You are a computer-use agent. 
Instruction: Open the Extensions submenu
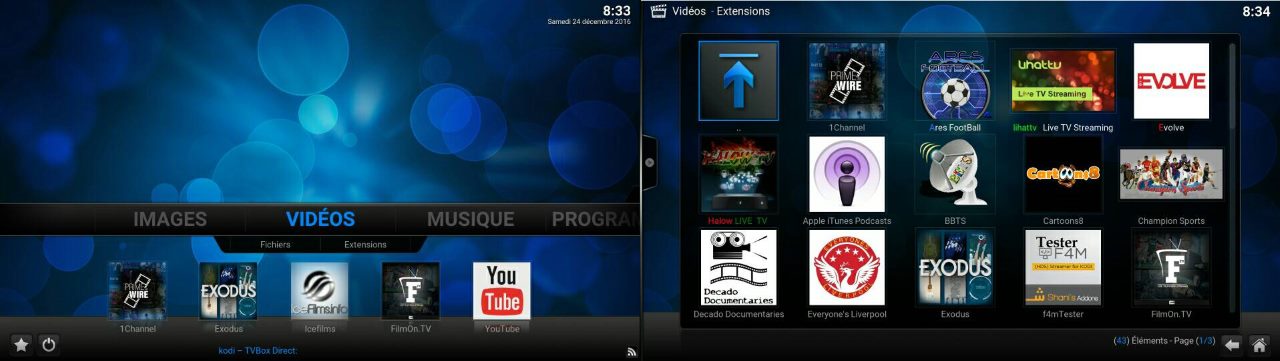coord(365,244)
